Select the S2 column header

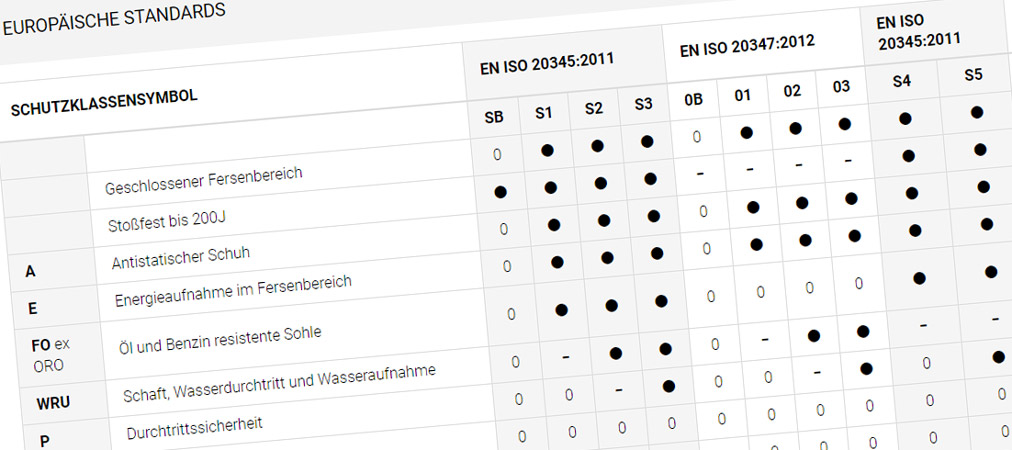click(x=594, y=107)
